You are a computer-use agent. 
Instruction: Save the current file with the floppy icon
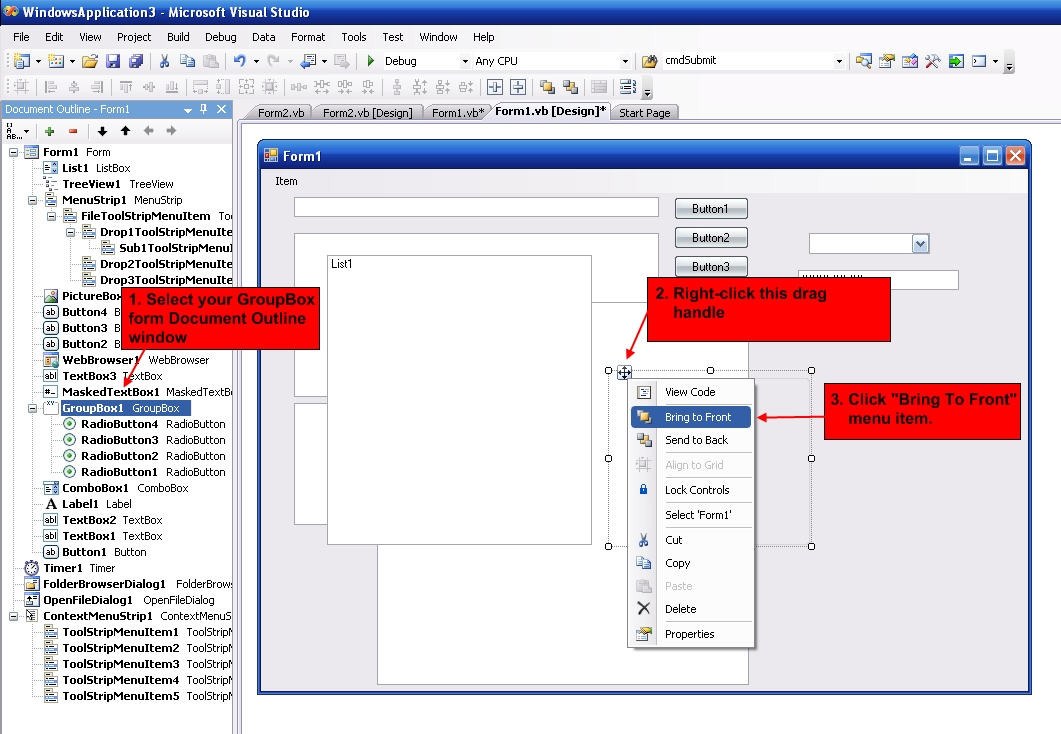pyautogui.click(x=113, y=61)
